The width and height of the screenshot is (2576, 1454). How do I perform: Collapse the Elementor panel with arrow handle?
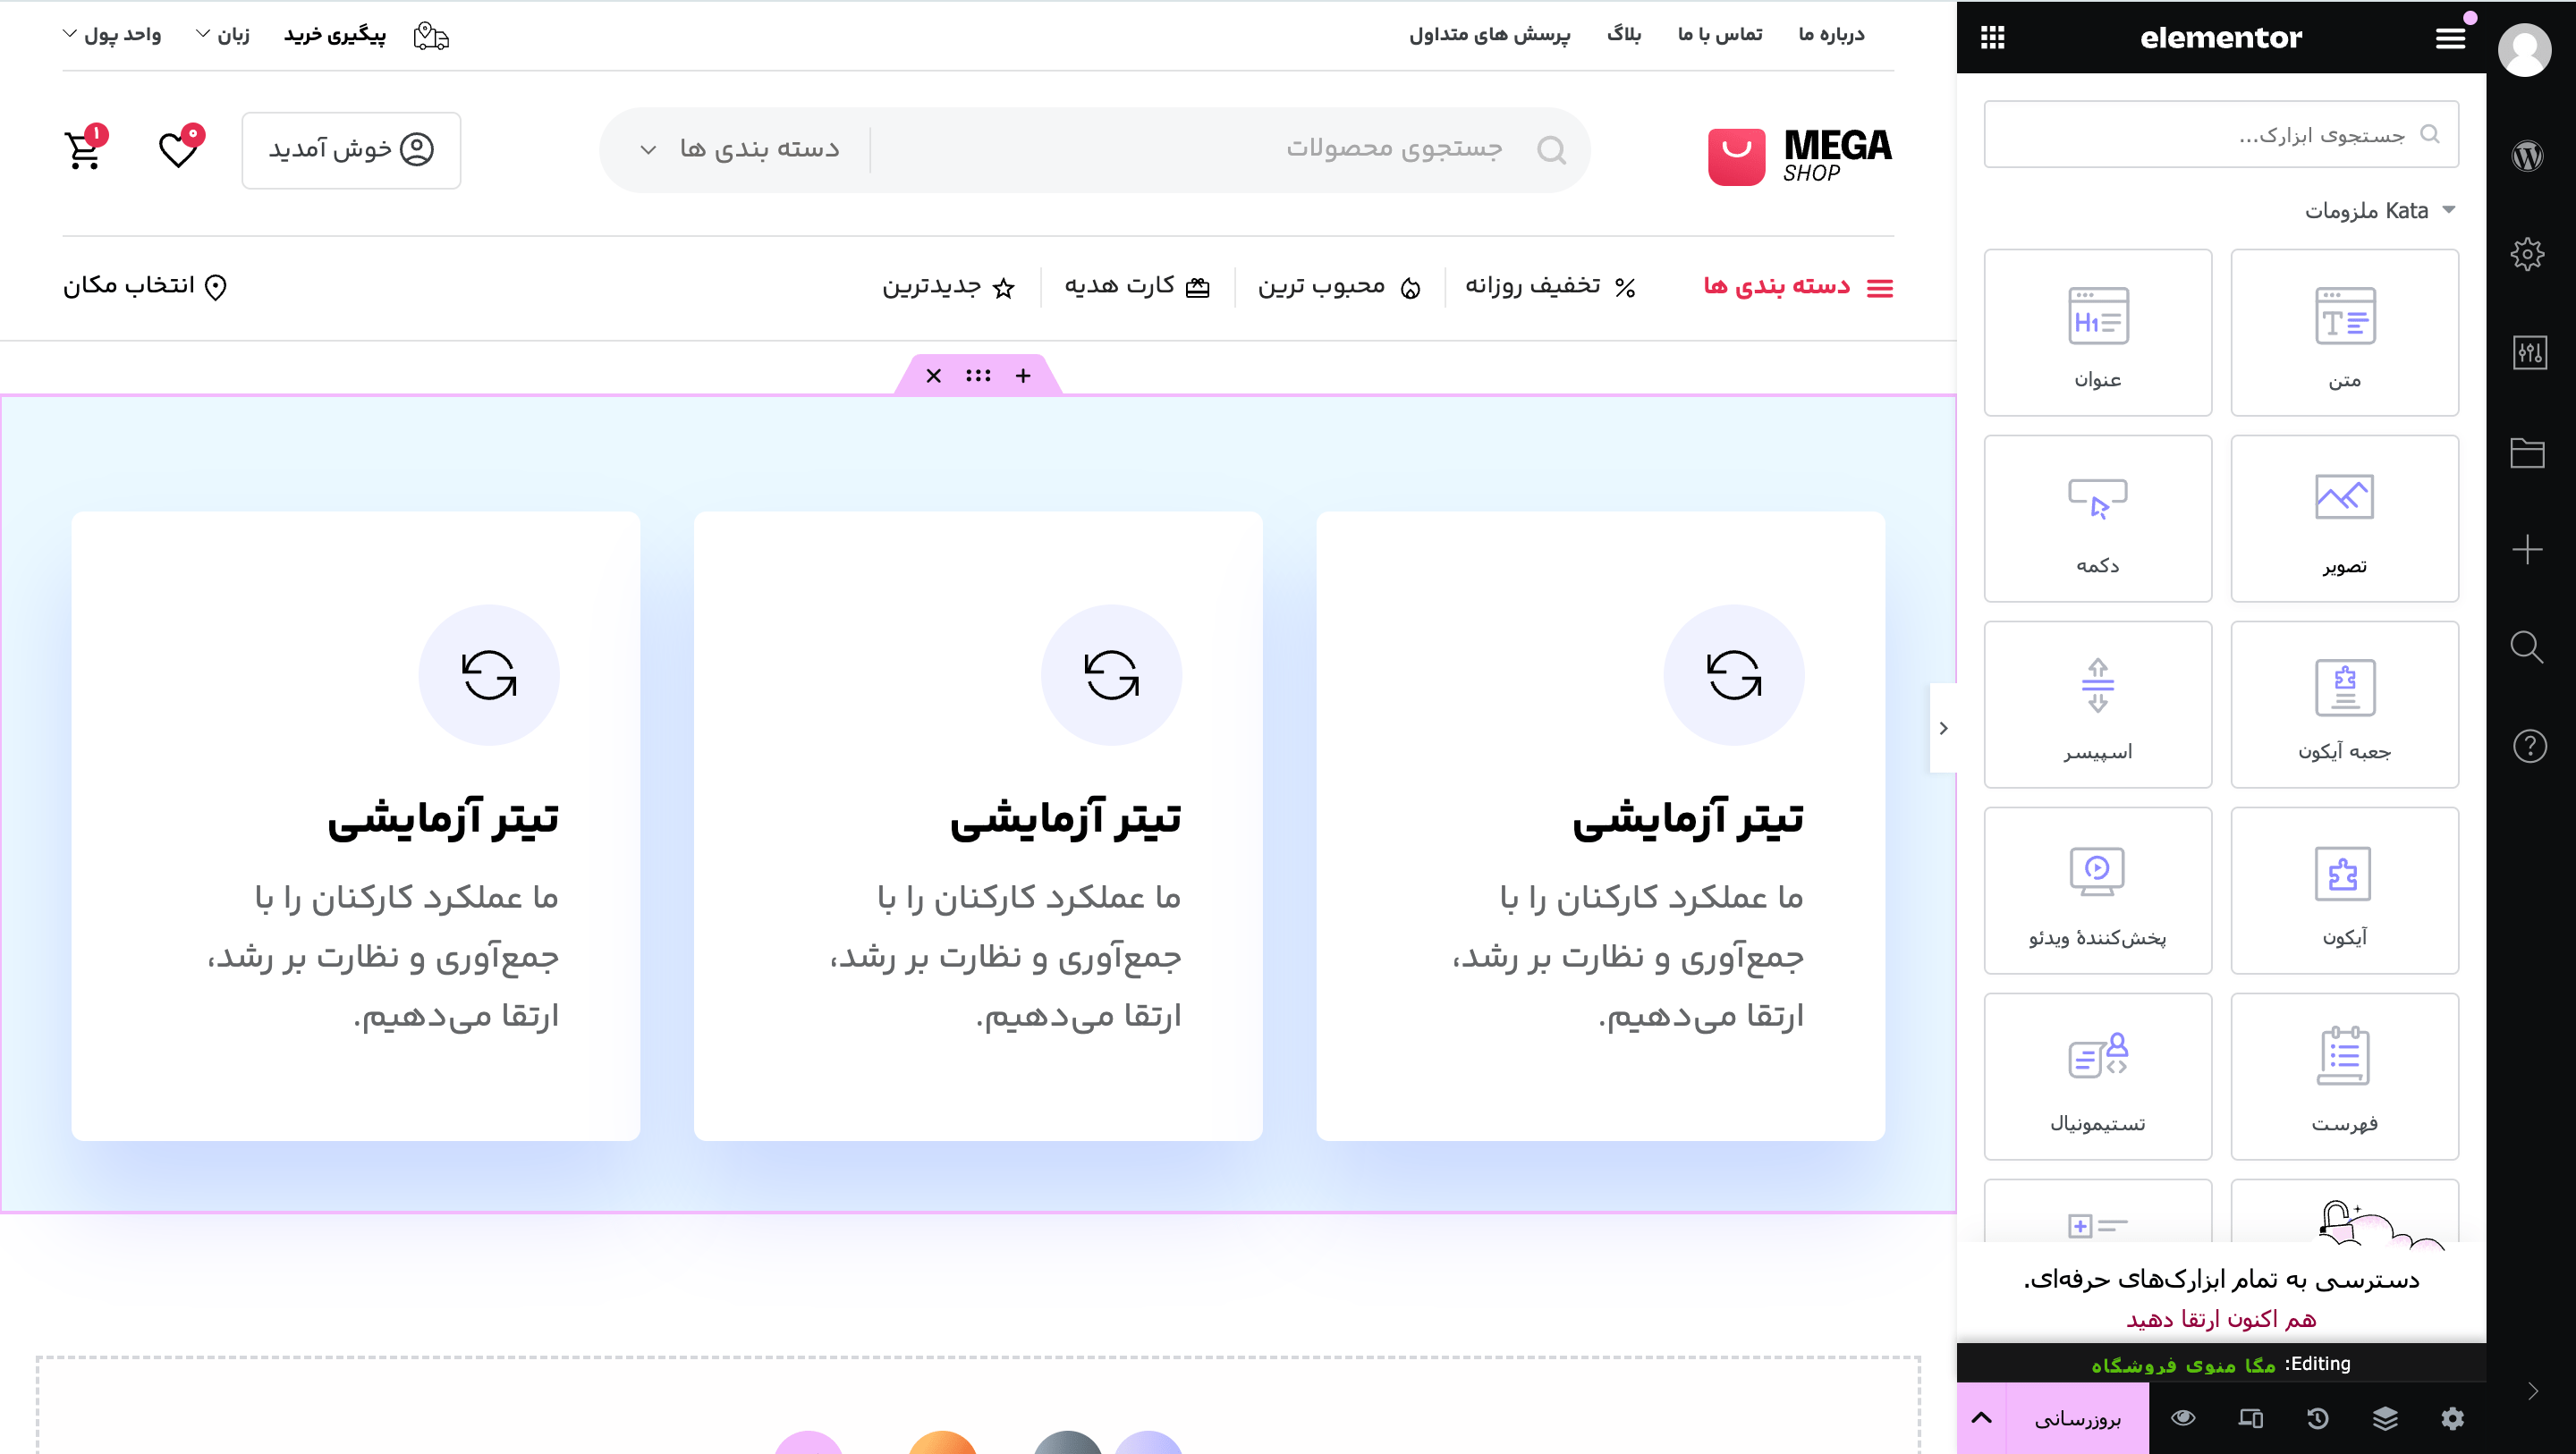pos(1943,728)
